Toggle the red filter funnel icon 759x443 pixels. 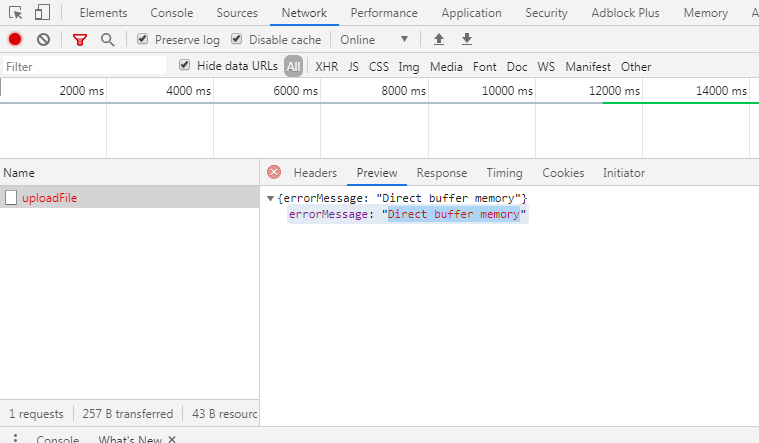click(80, 40)
